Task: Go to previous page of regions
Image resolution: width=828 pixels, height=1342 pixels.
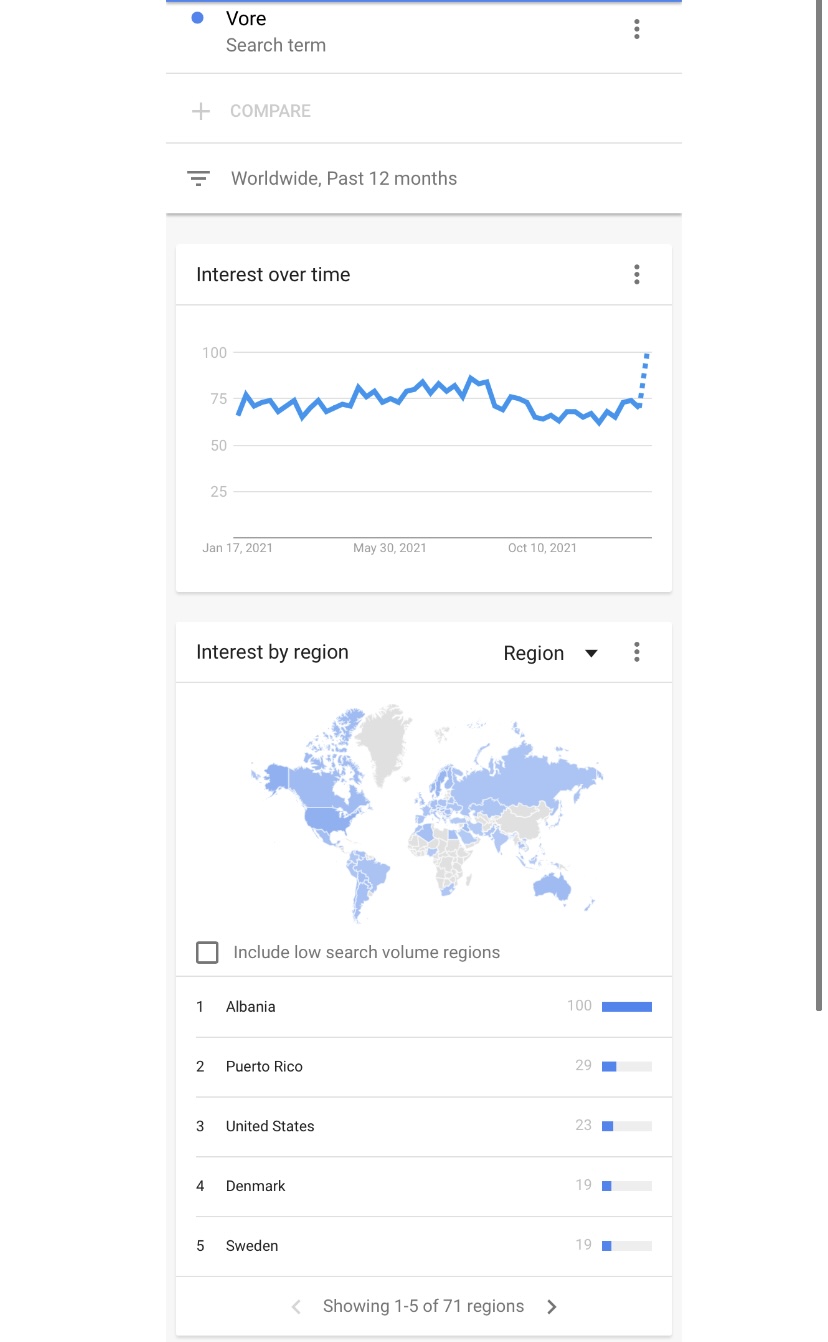Action: pyautogui.click(x=296, y=1306)
